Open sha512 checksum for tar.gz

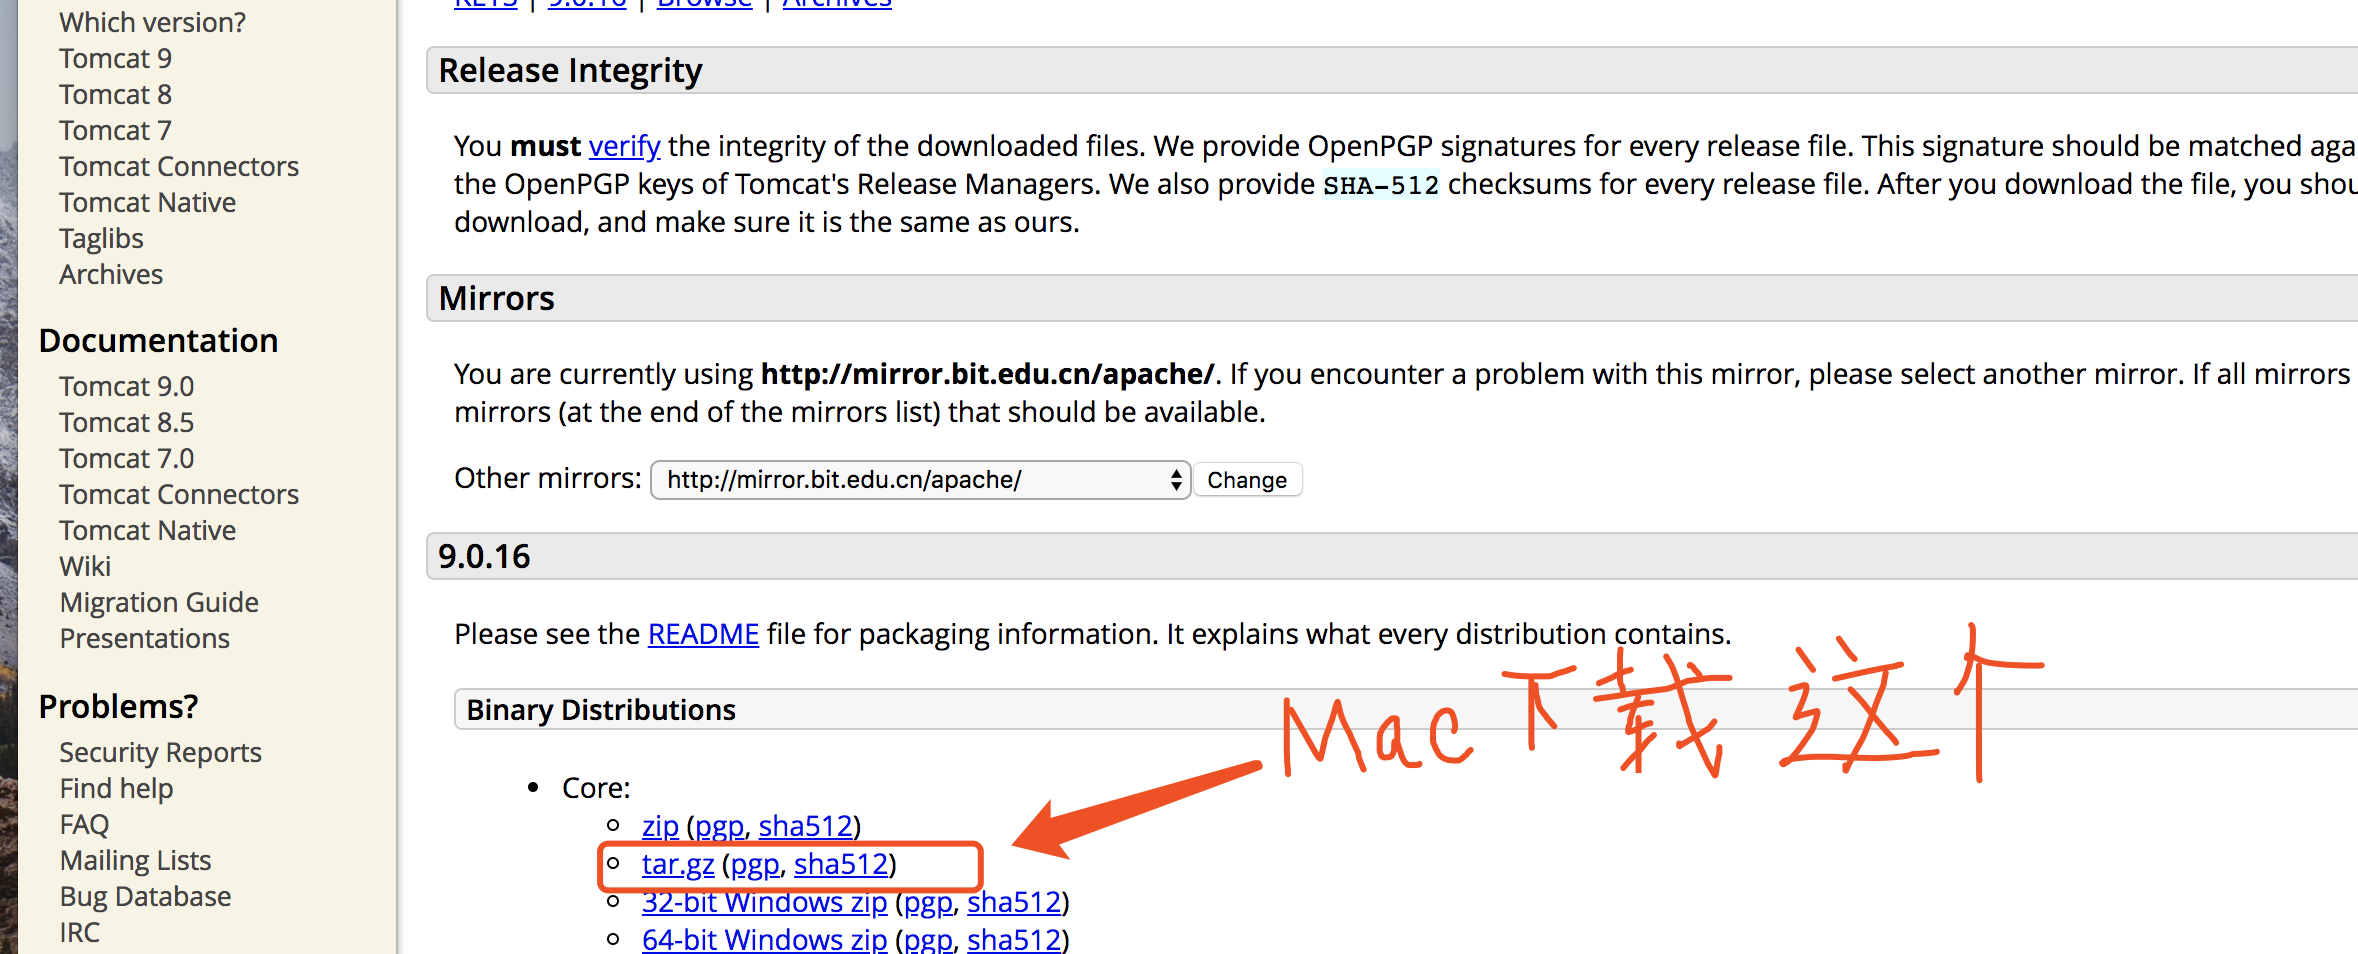click(x=841, y=865)
